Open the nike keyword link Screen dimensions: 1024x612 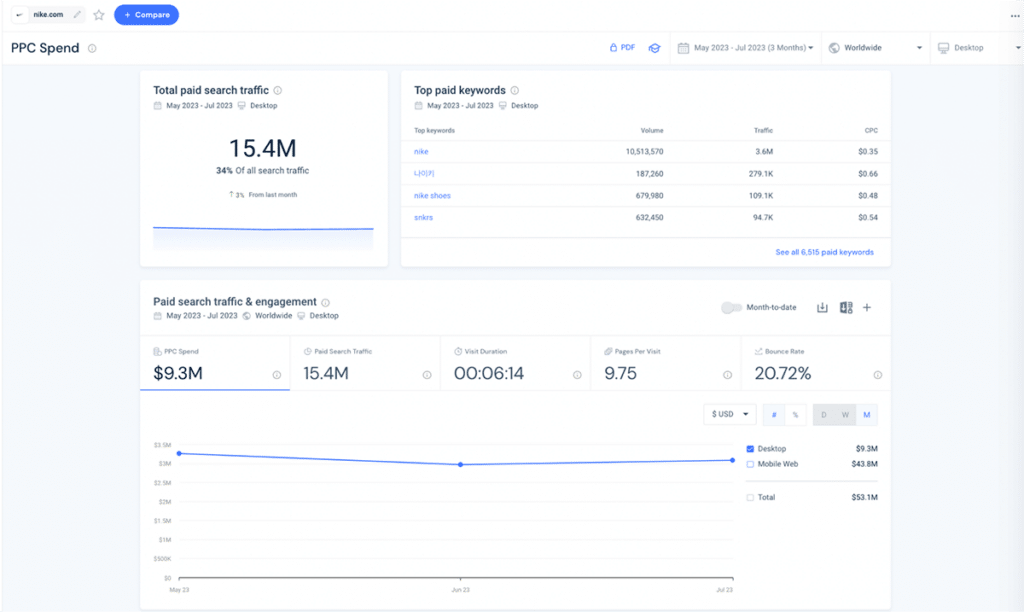pyautogui.click(x=421, y=152)
